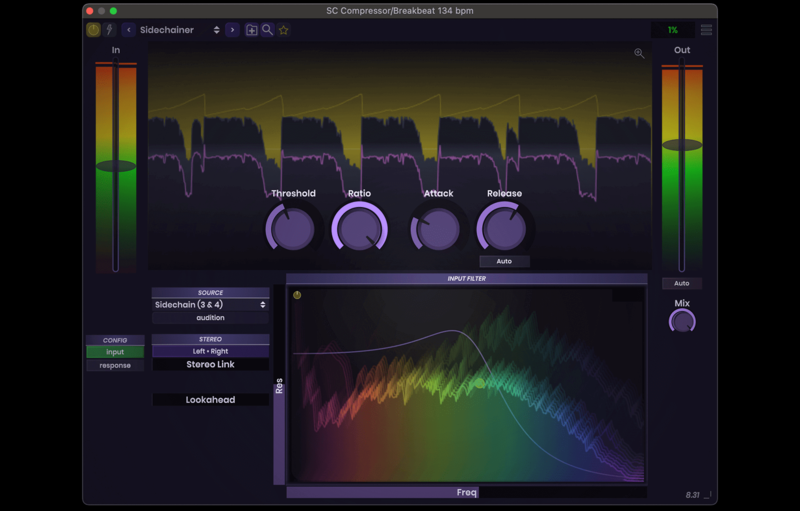Click the dark readout box in filter display
Image resolution: width=800 pixels, height=511 pixels.
(x=628, y=295)
